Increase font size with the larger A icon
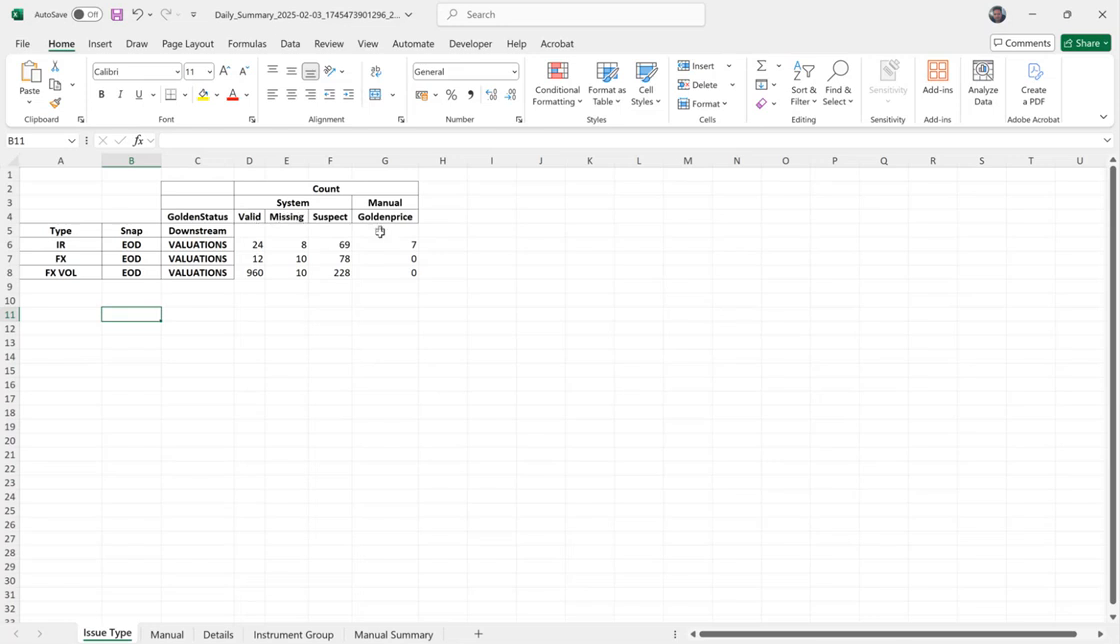The width and height of the screenshot is (1120, 644). click(224, 71)
